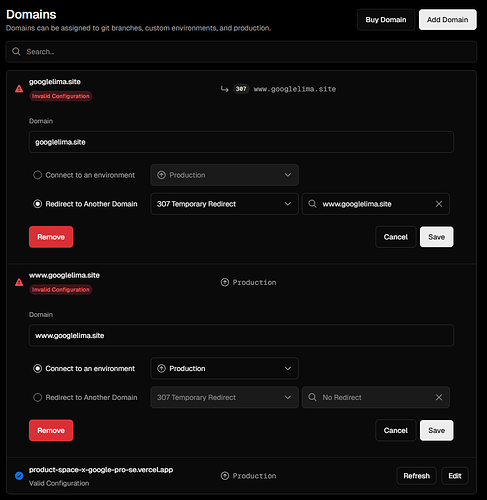Click the Buy Domain button
The height and width of the screenshot is (500, 487).
(x=386, y=20)
